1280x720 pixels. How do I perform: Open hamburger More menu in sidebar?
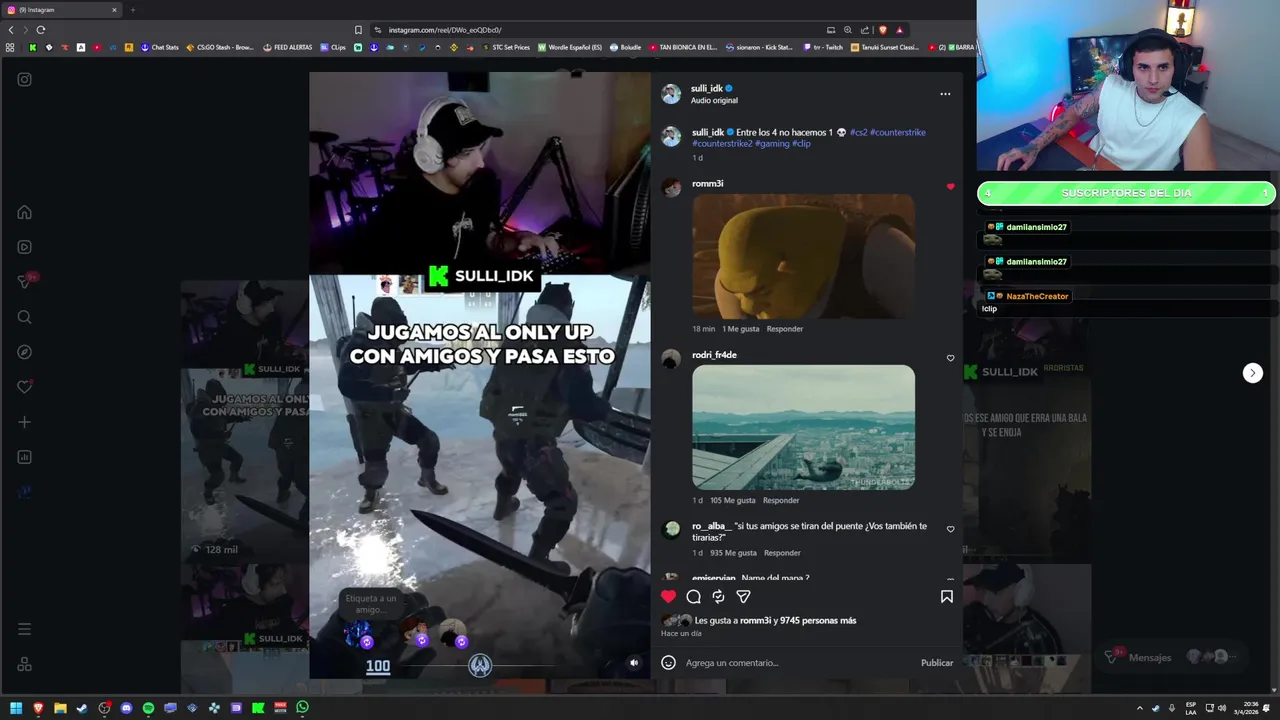[25, 629]
